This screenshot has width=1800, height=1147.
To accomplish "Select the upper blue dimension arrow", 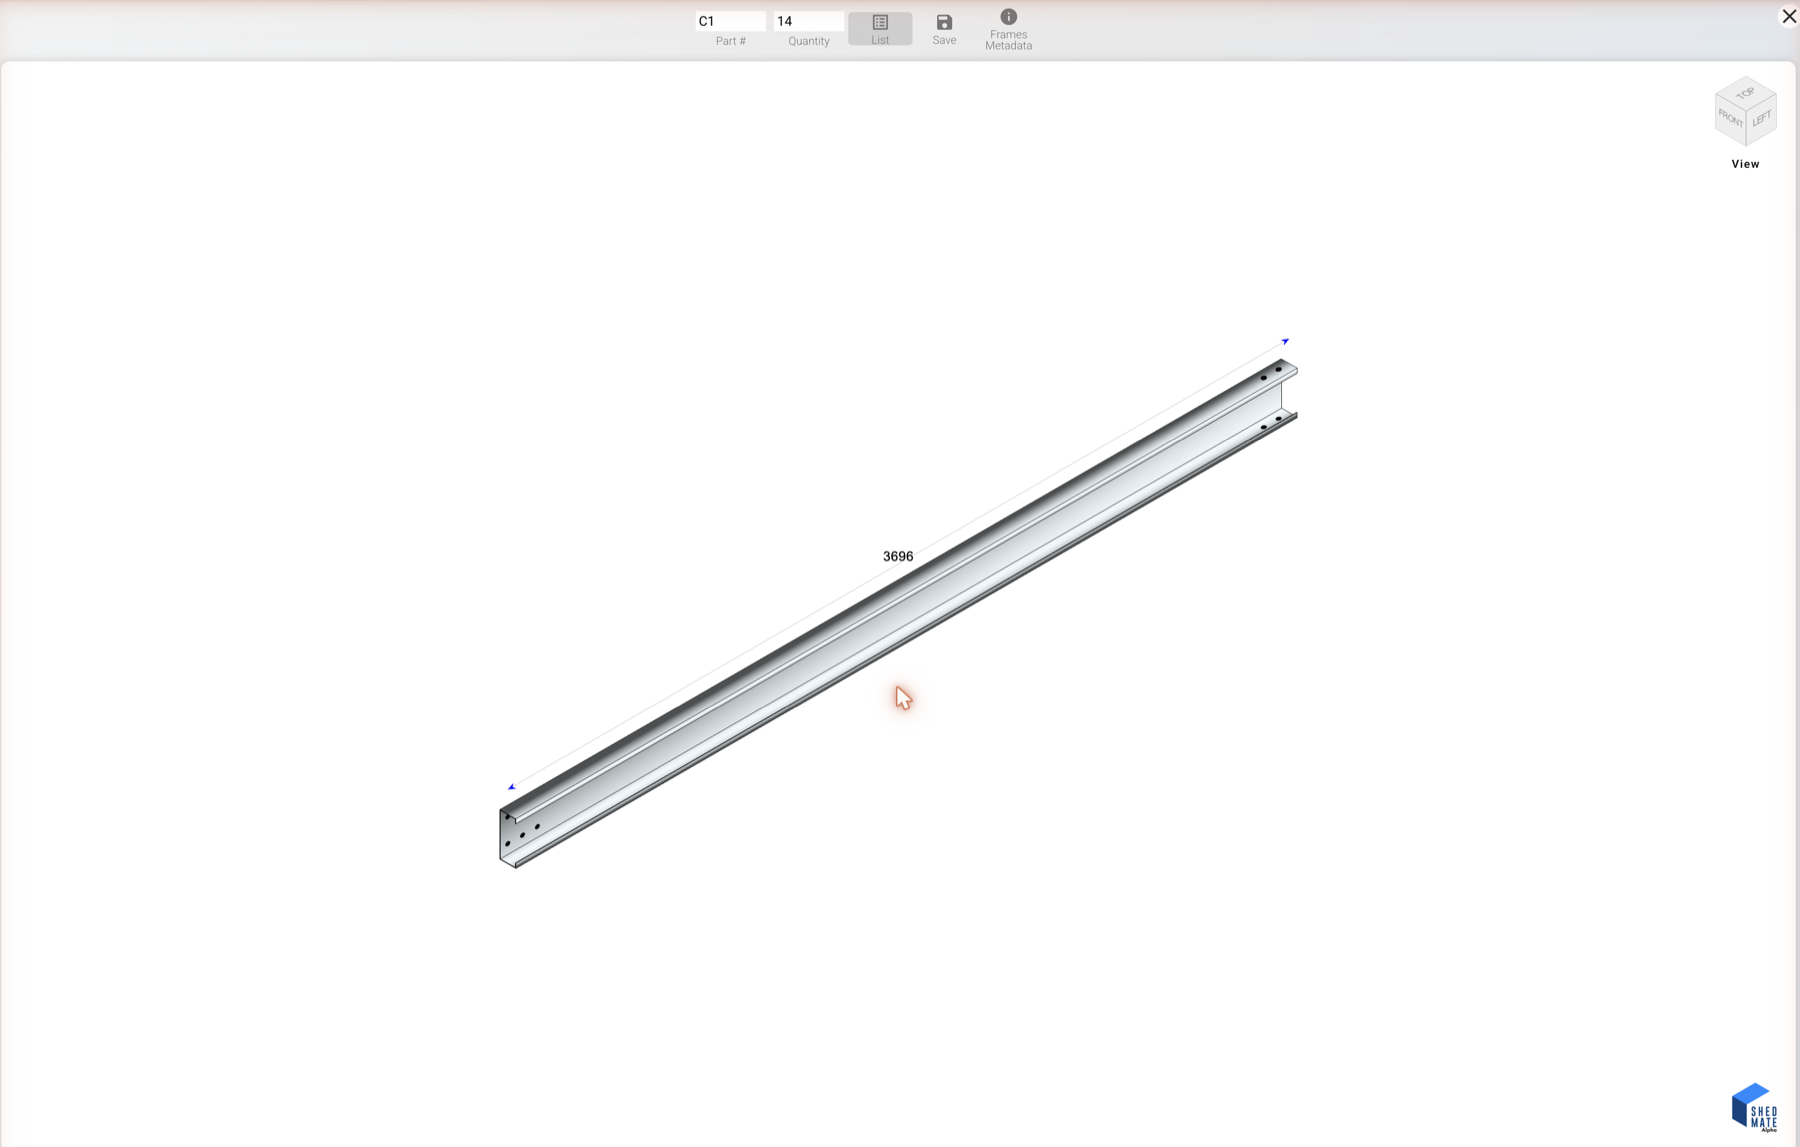I will click(1285, 342).
